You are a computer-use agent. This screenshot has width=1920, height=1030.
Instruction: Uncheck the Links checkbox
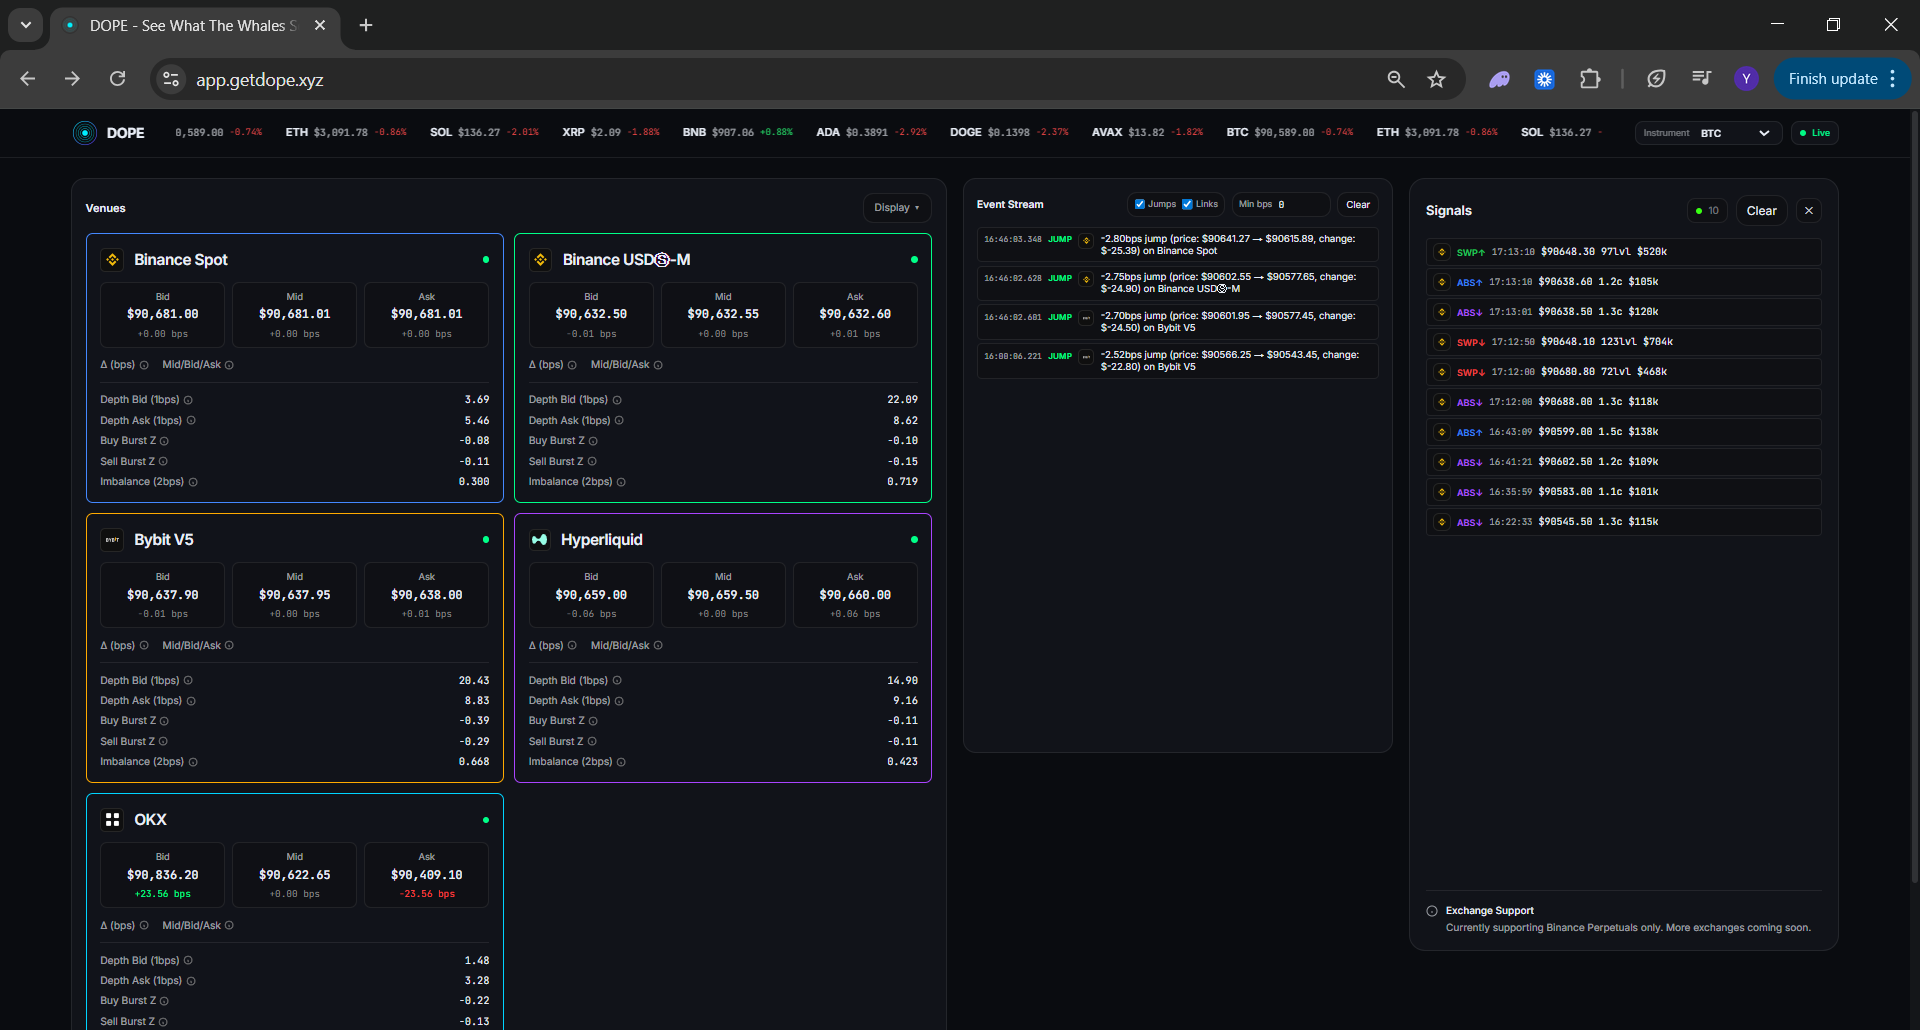coord(1187,204)
